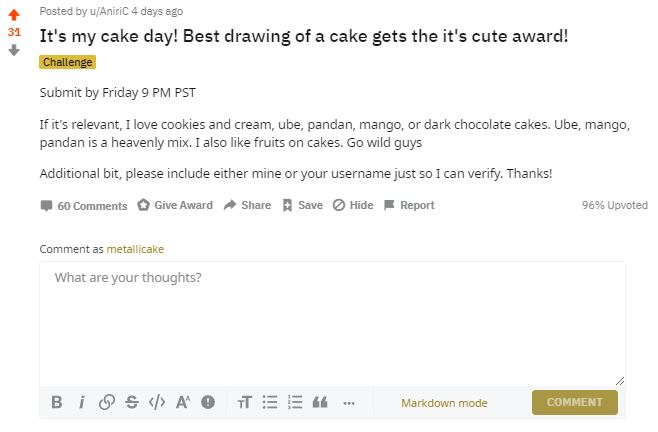The height and width of the screenshot is (432, 658).
Task: Toggle strikethrough formatting
Action: 132,402
